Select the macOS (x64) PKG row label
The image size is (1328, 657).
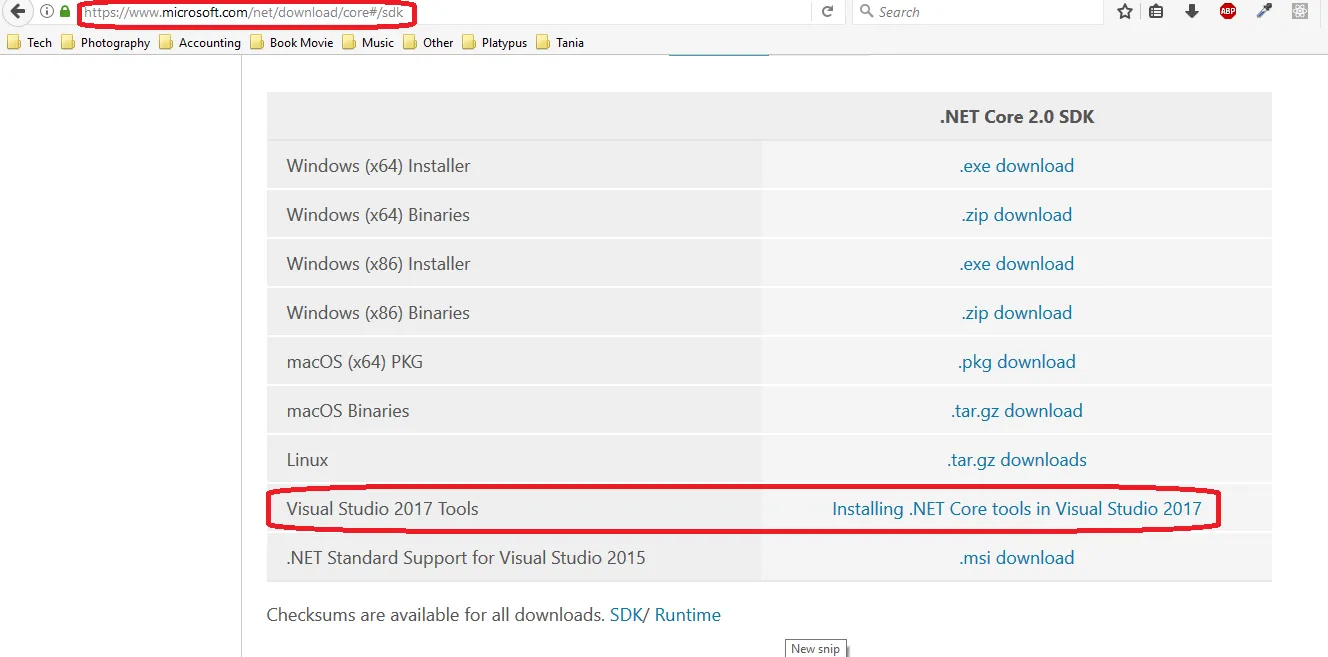click(354, 362)
